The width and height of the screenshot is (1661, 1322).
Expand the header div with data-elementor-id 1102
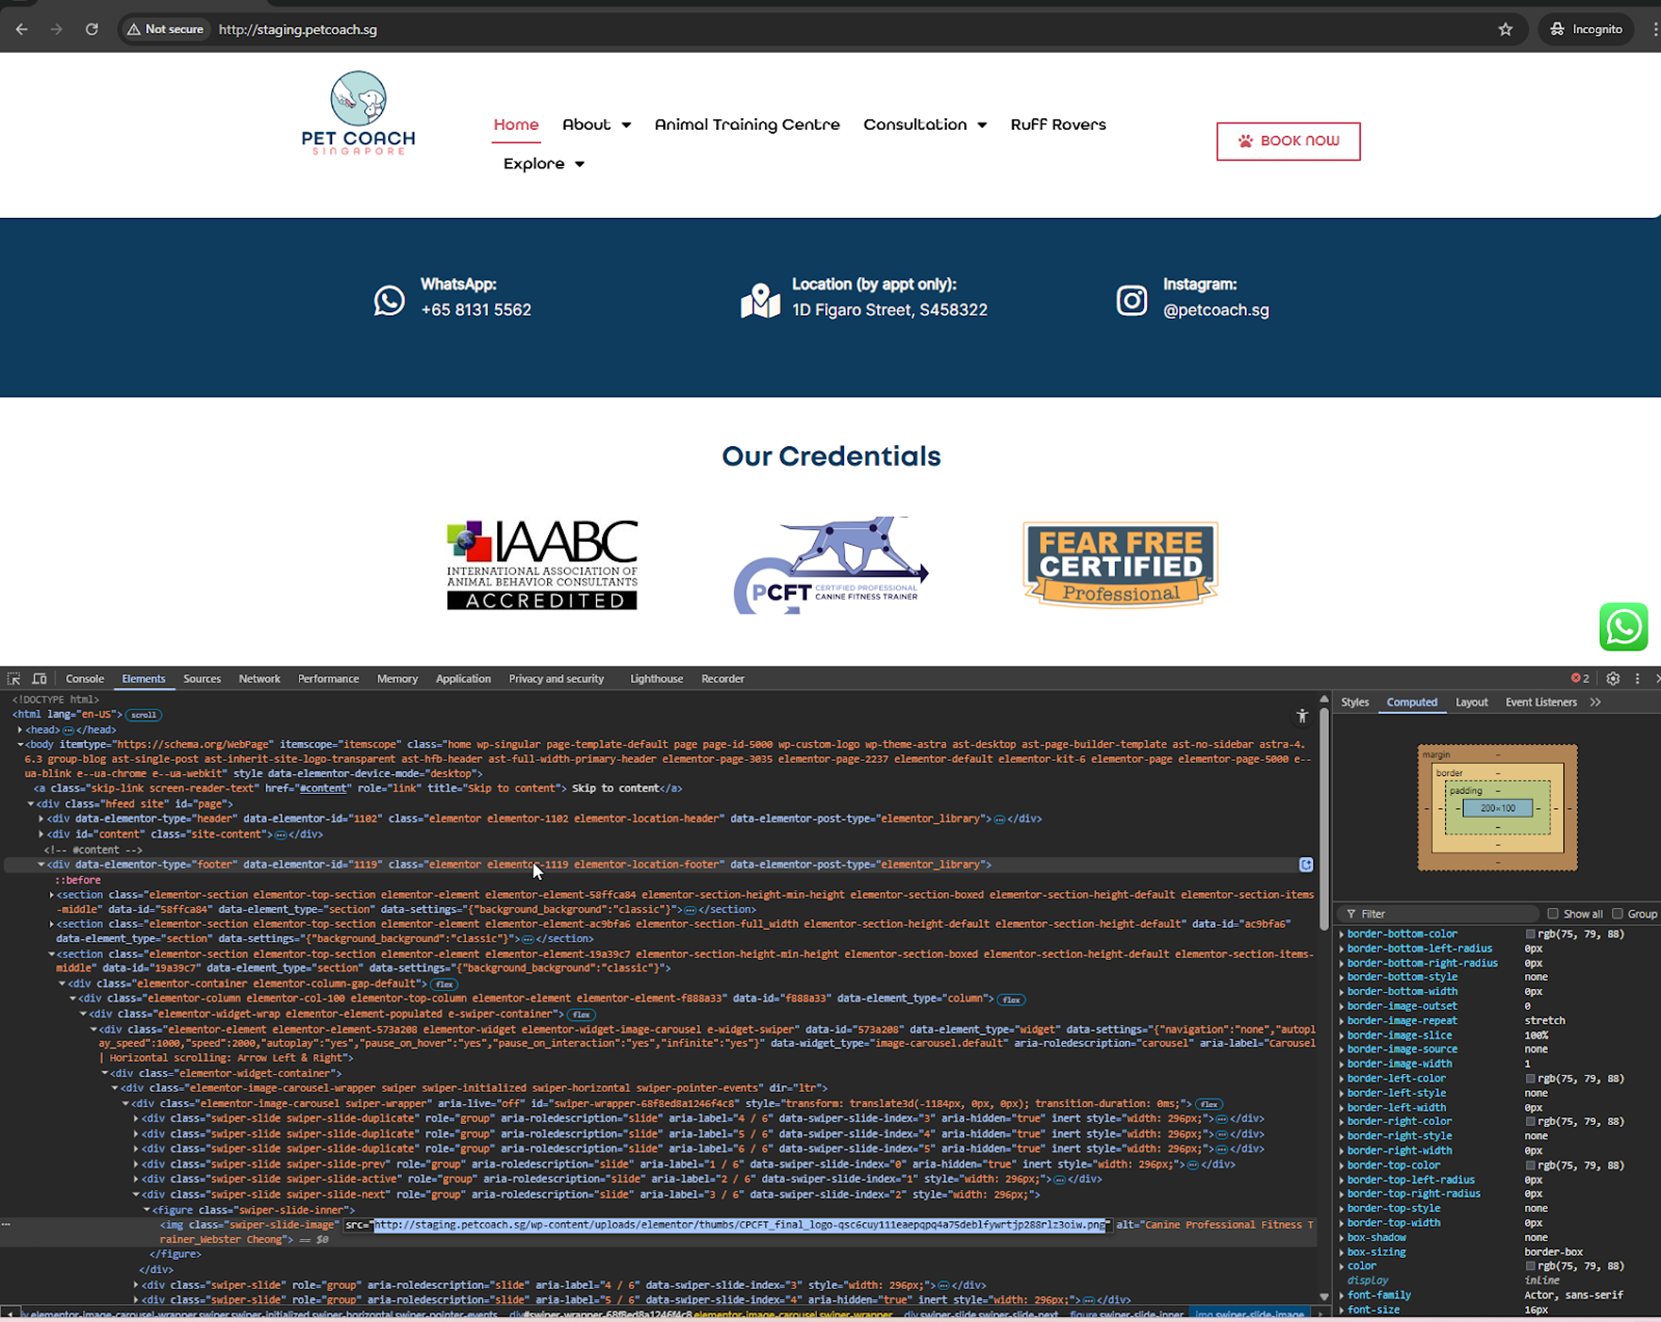click(41, 819)
